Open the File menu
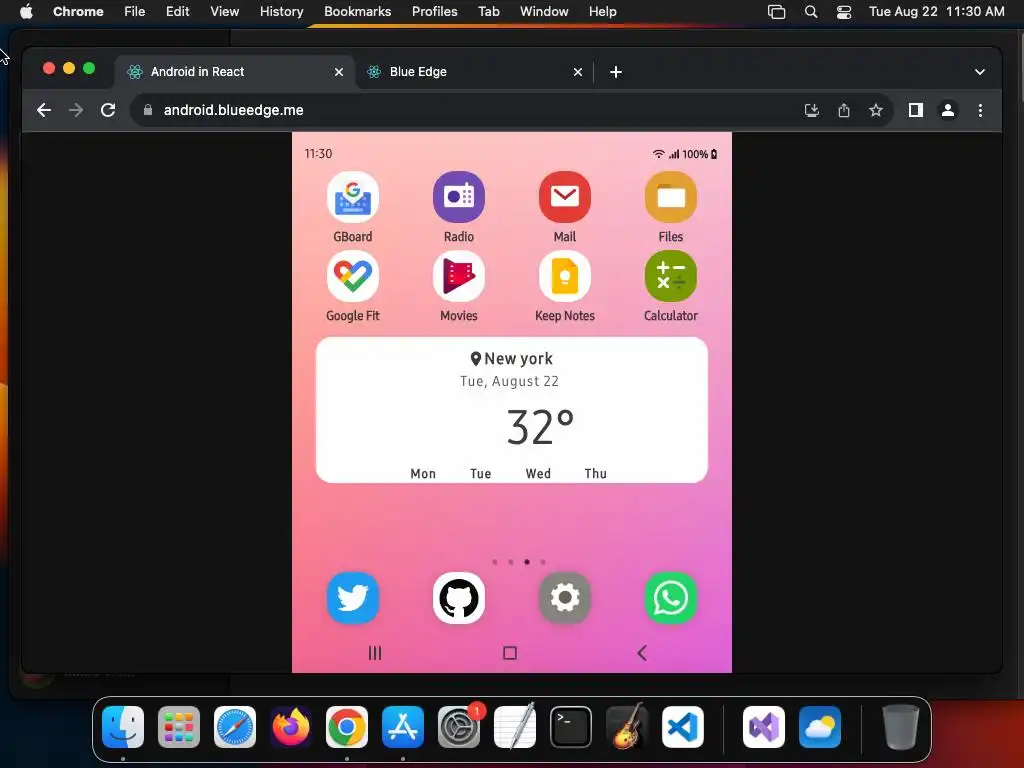The image size is (1024, 768). (135, 12)
